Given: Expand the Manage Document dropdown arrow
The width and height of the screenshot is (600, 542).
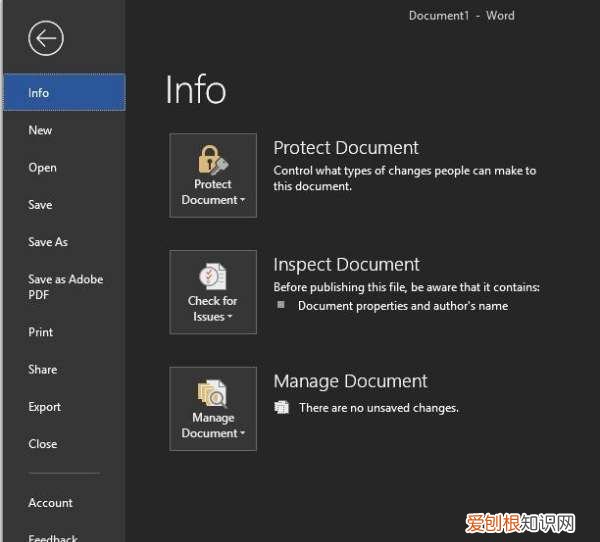Looking at the screenshot, I should pos(241,434).
